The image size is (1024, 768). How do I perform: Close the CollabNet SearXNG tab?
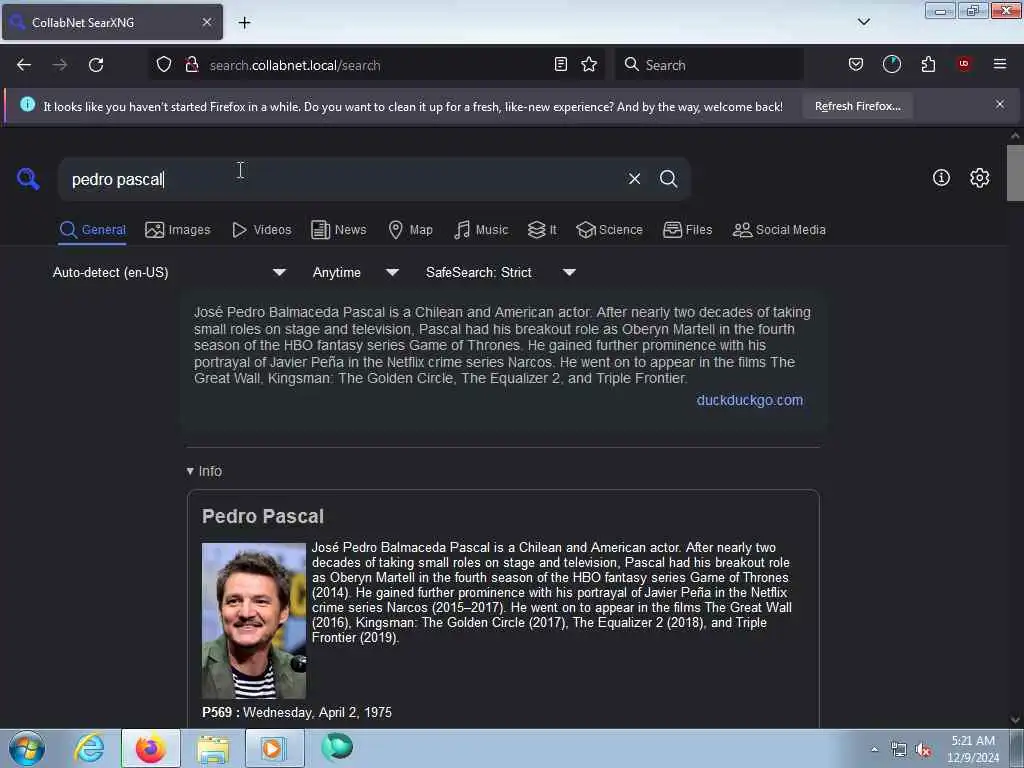[207, 22]
